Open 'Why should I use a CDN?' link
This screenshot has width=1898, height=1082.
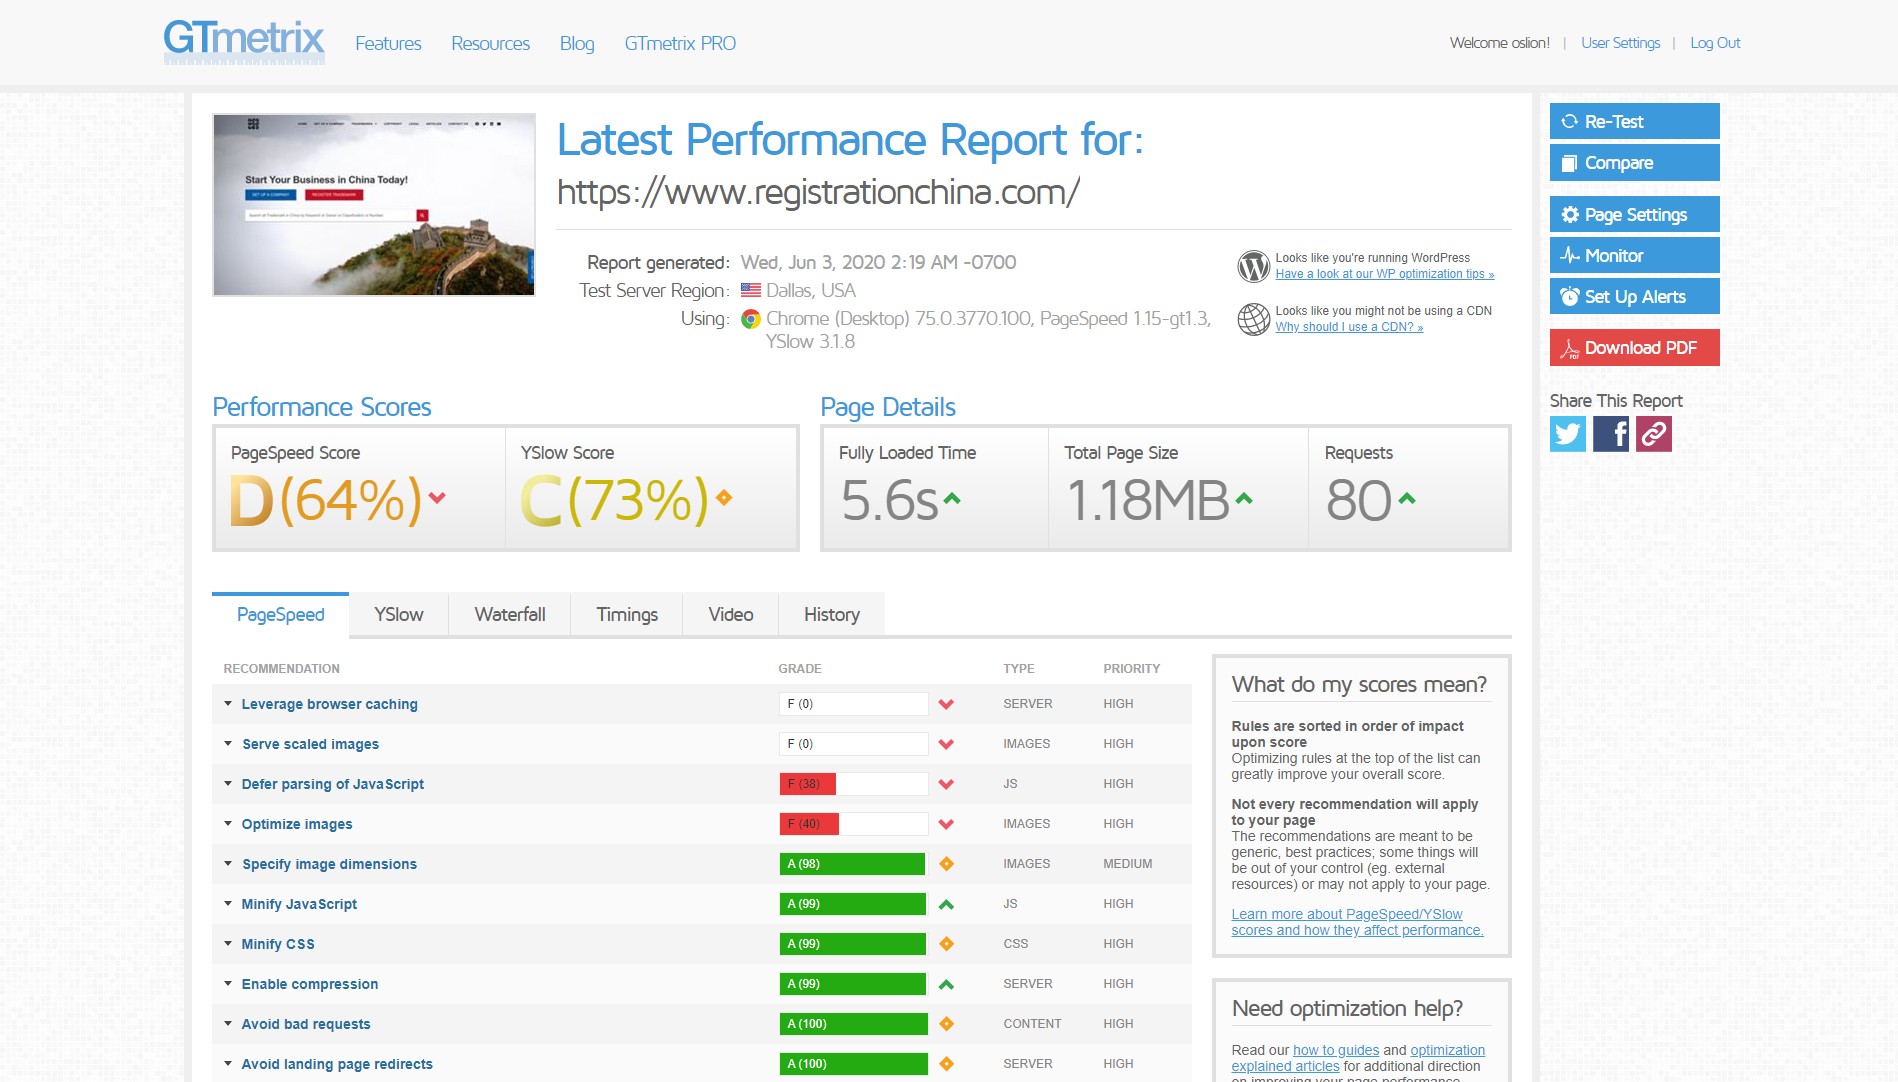point(1349,327)
